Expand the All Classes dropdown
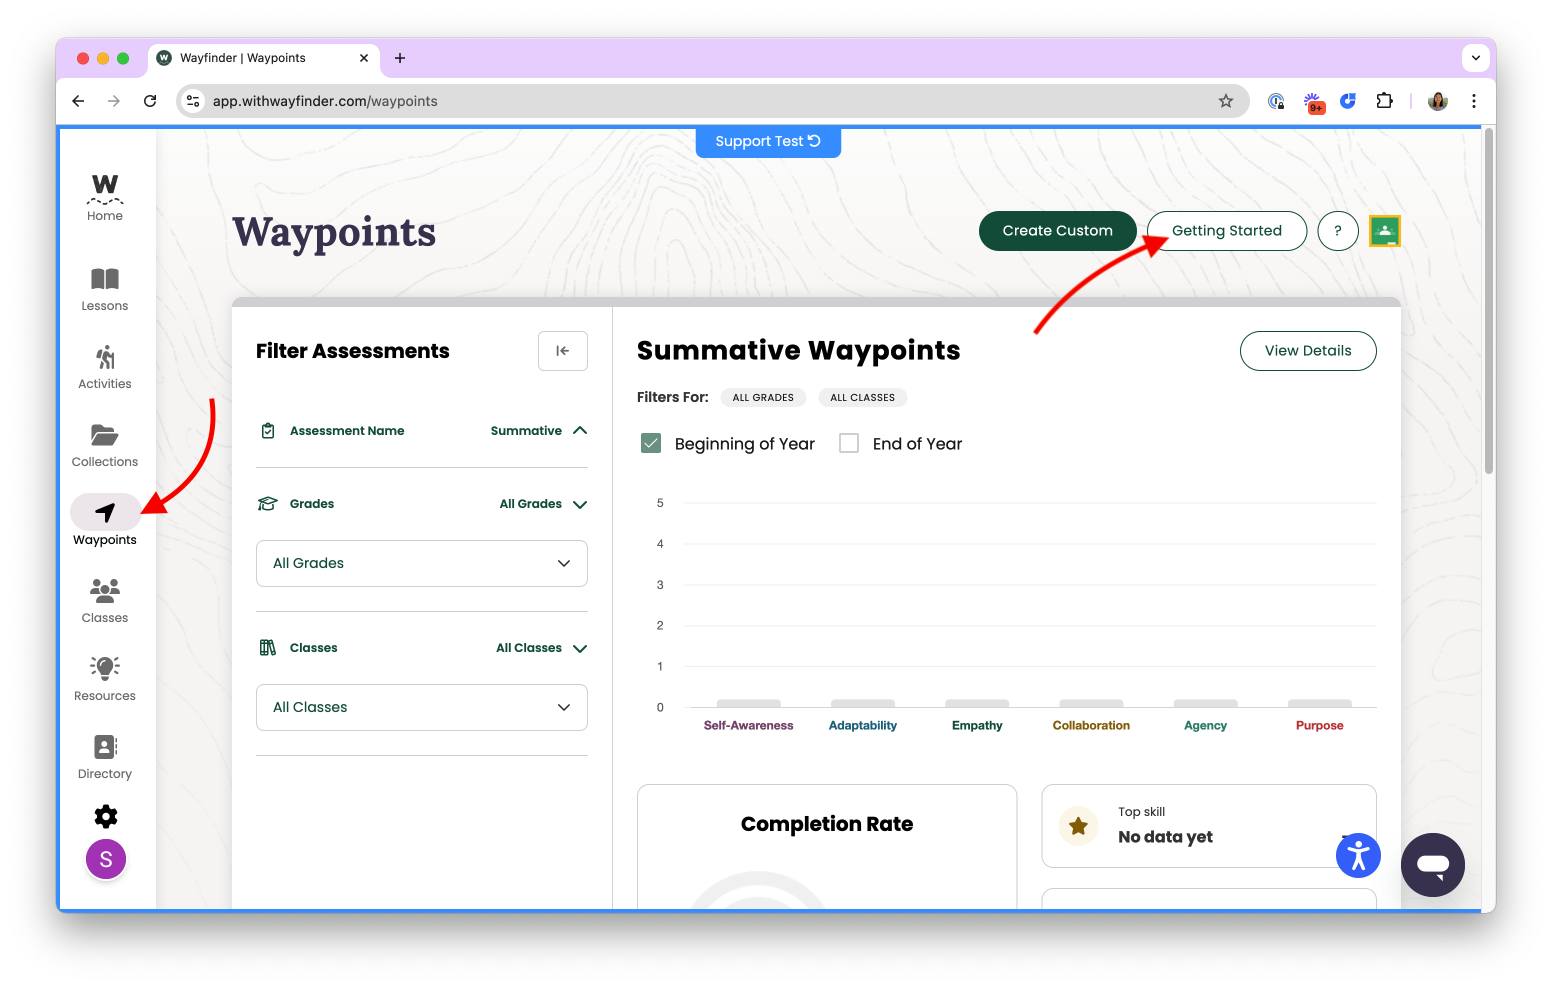The image size is (1552, 987). [421, 707]
